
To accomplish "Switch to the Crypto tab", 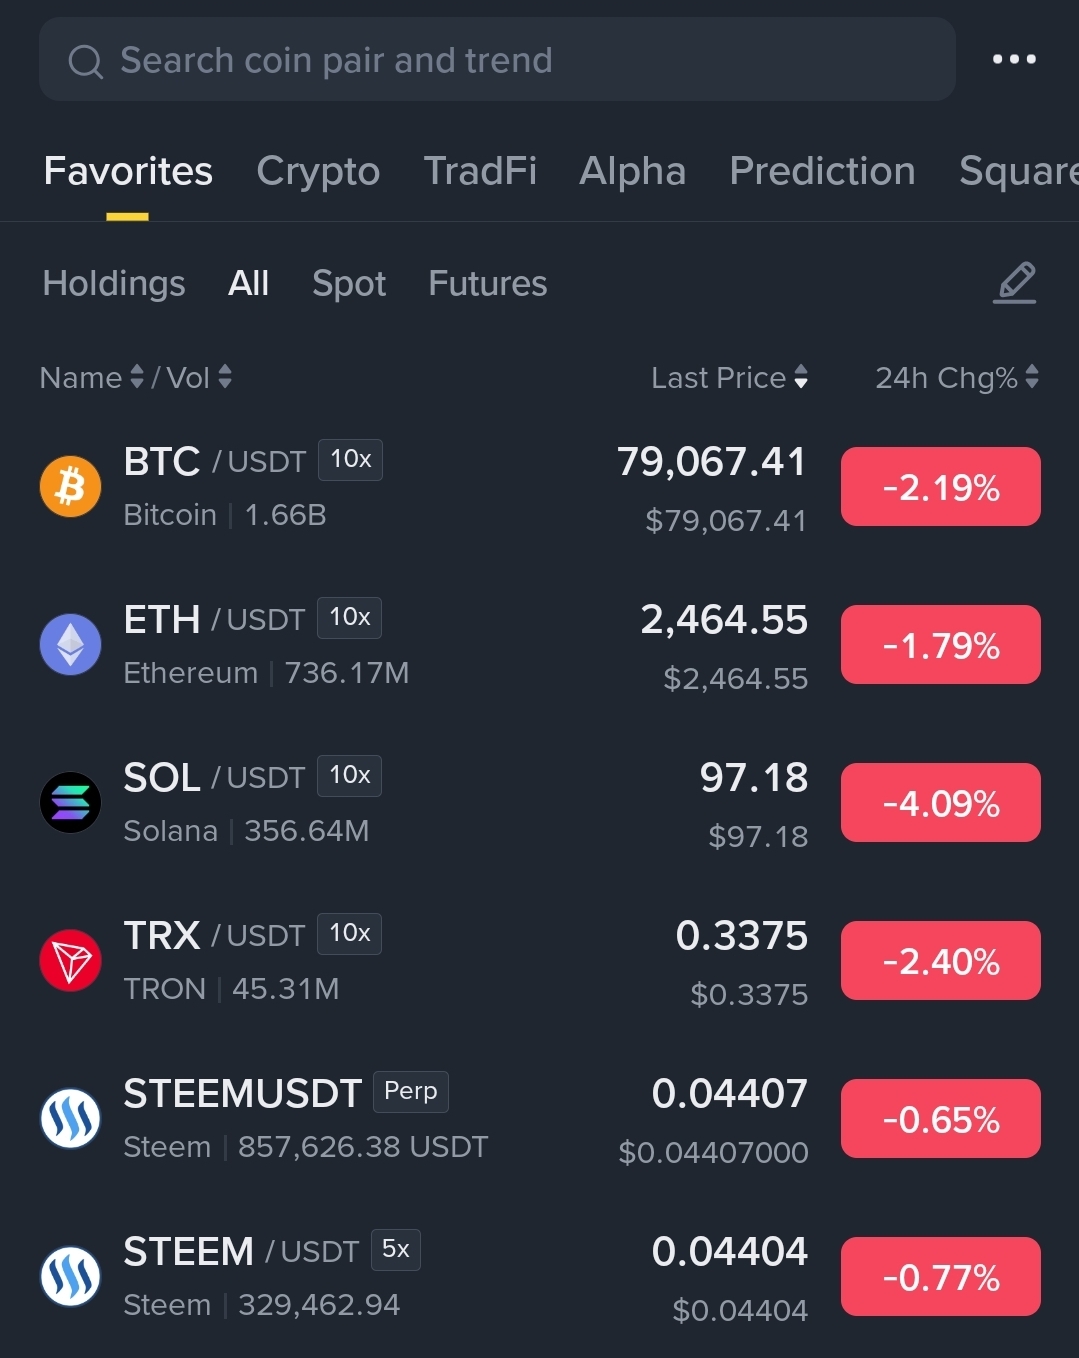I will click(x=318, y=171).
